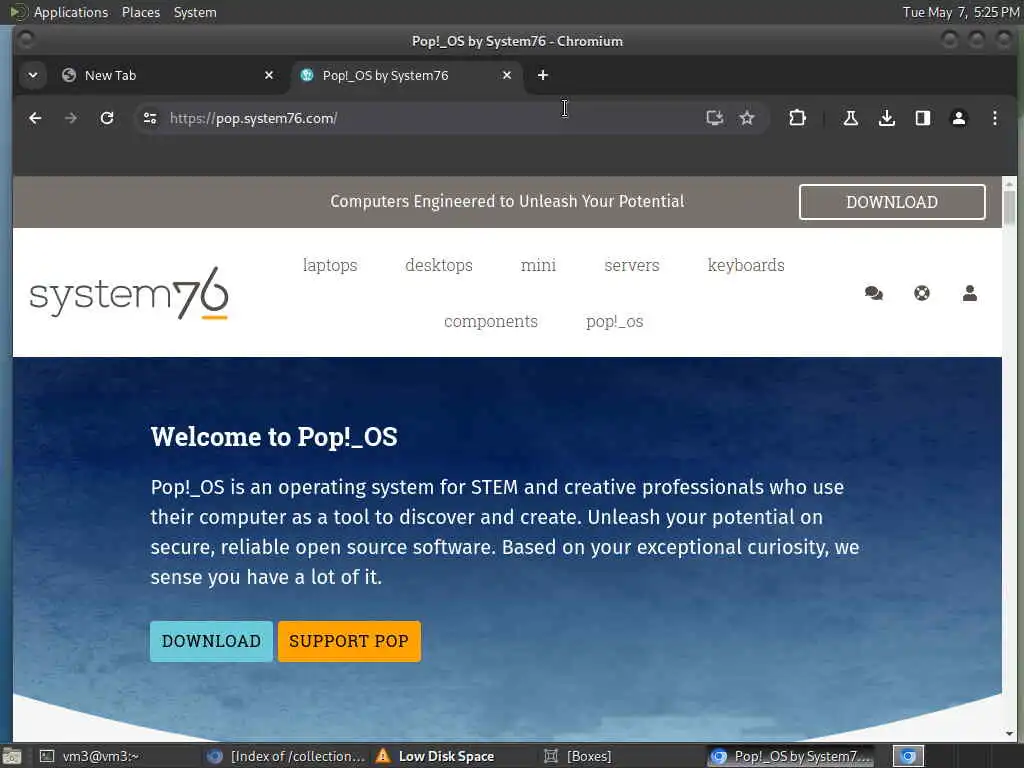Open the keyboards navigation link

tap(746, 265)
